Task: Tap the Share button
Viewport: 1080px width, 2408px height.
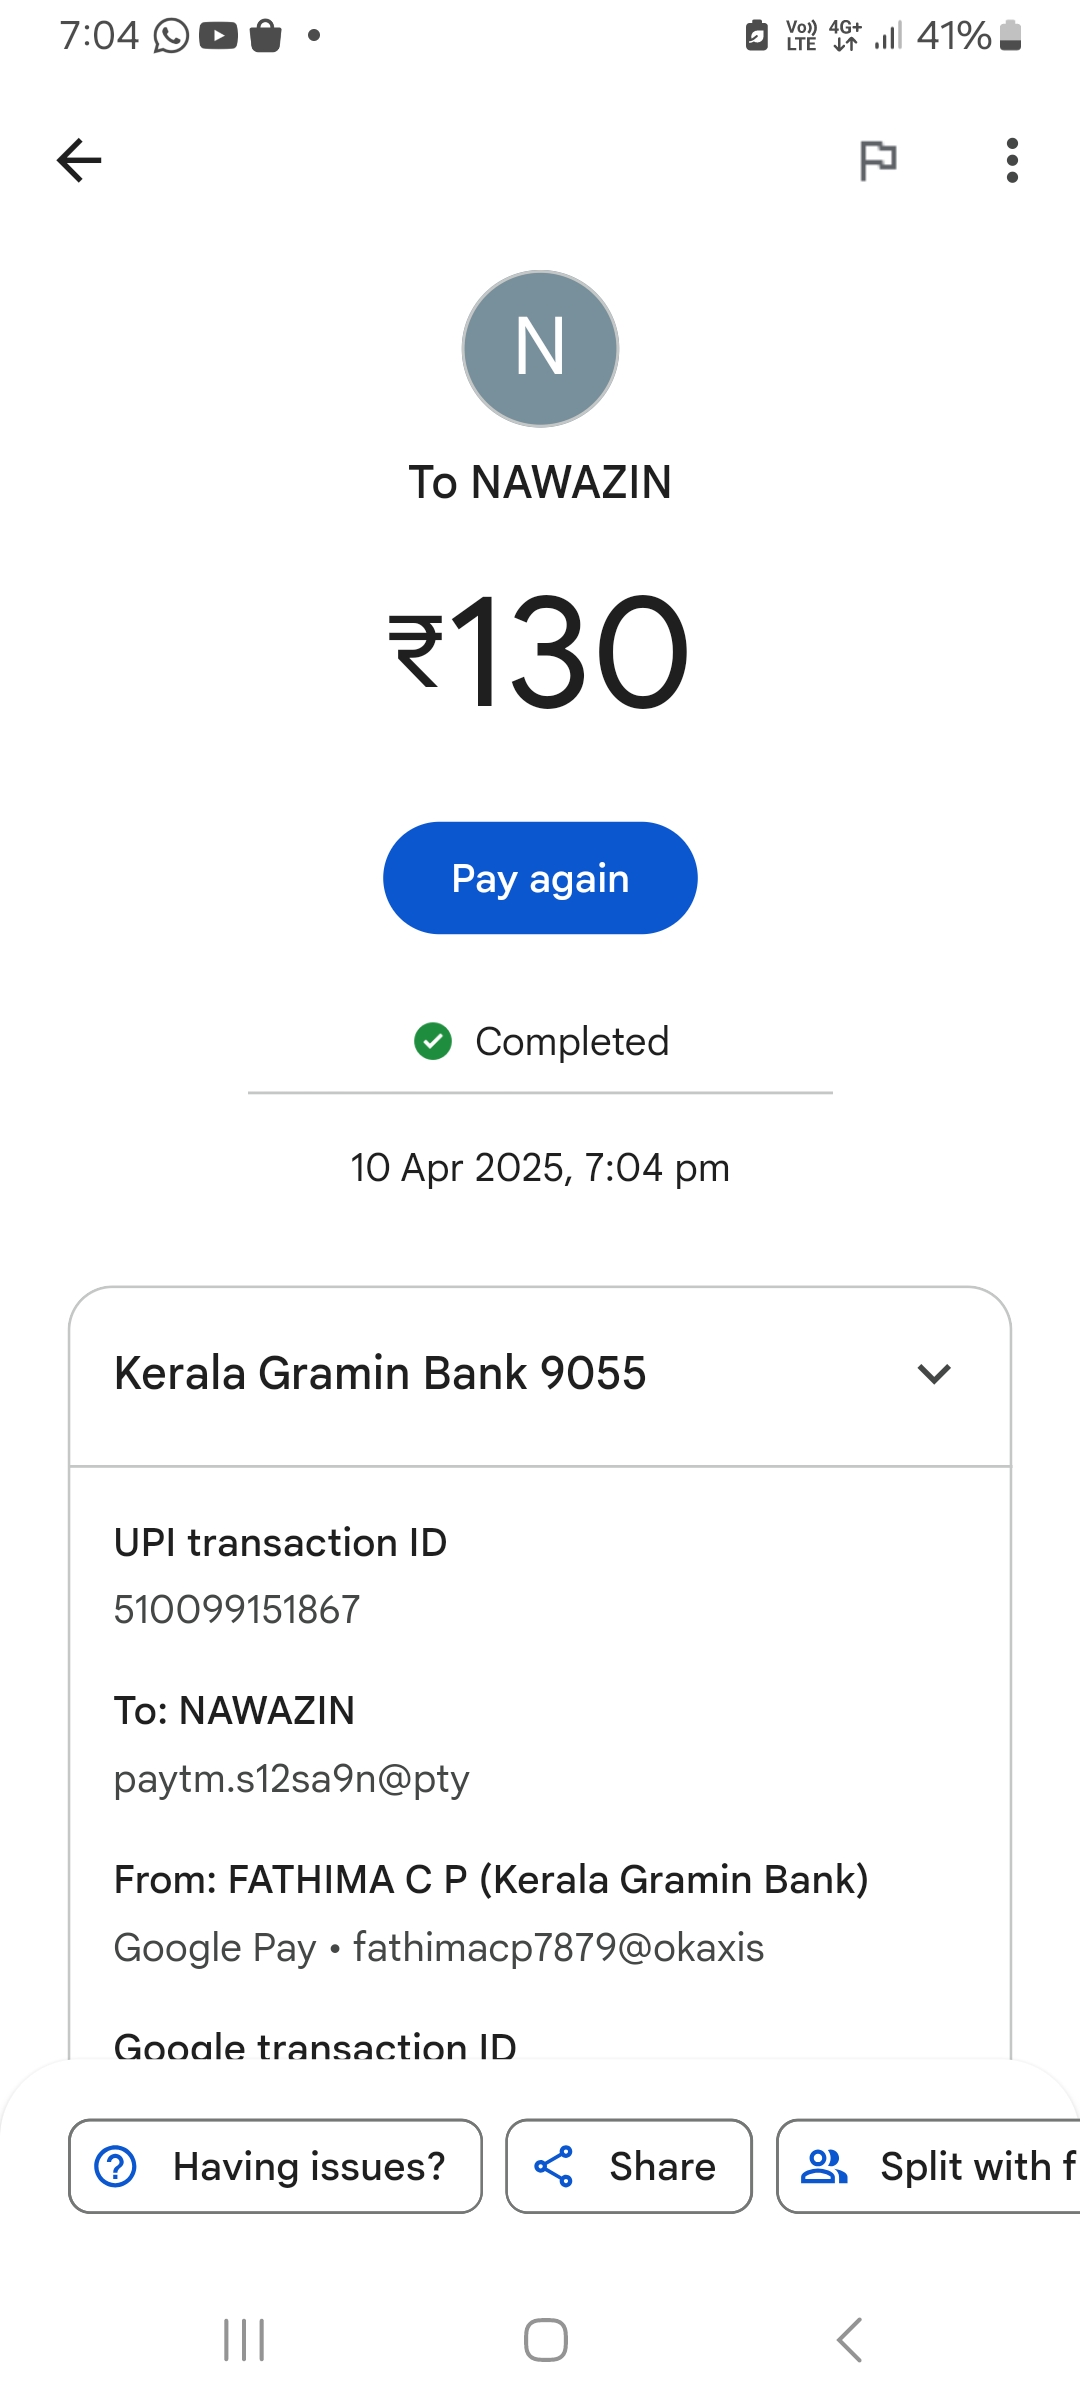Action: 628,2166
